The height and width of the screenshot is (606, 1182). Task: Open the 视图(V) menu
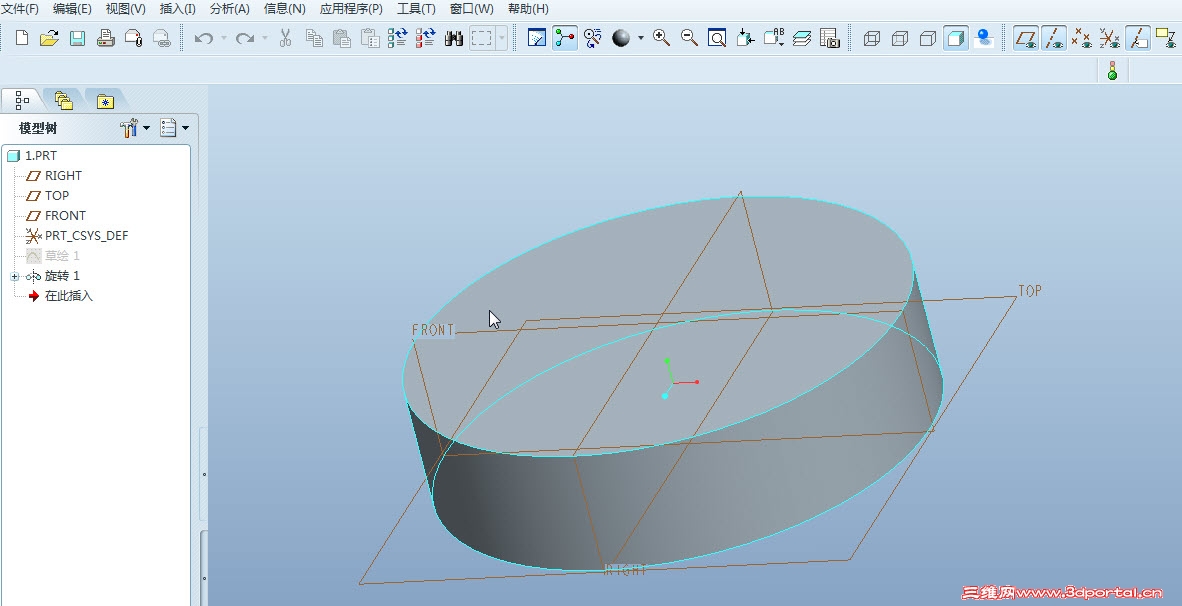point(125,9)
